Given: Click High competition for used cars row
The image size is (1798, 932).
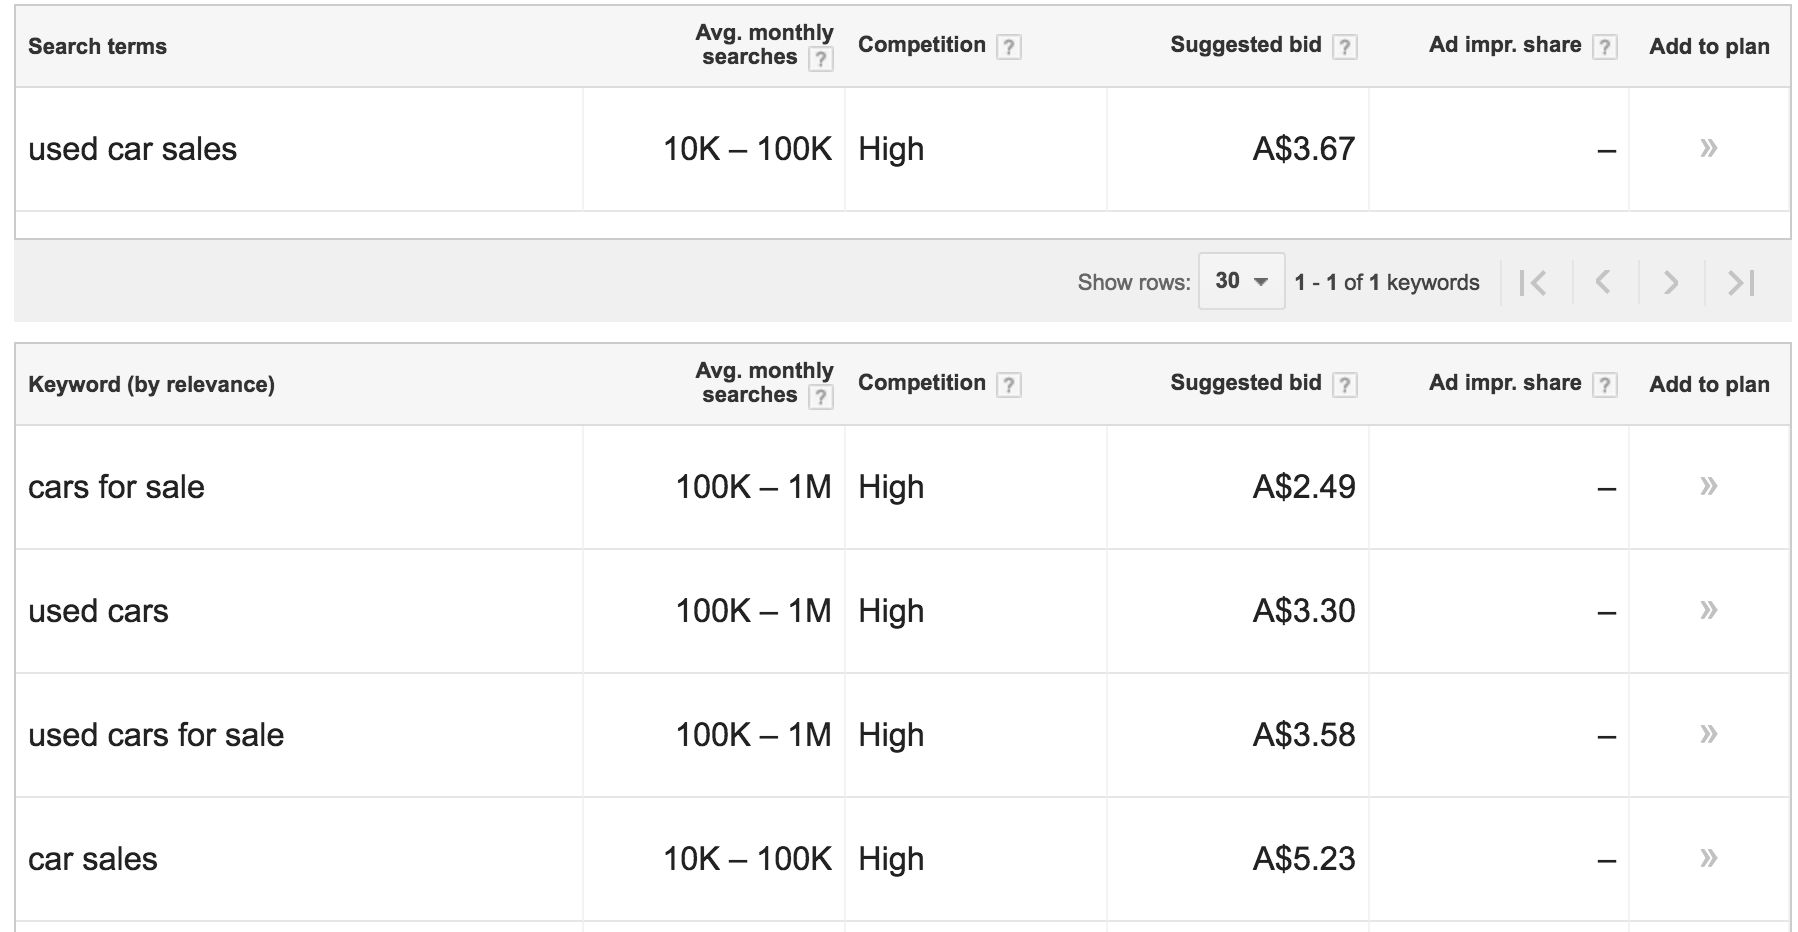Looking at the screenshot, I should point(891,611).
